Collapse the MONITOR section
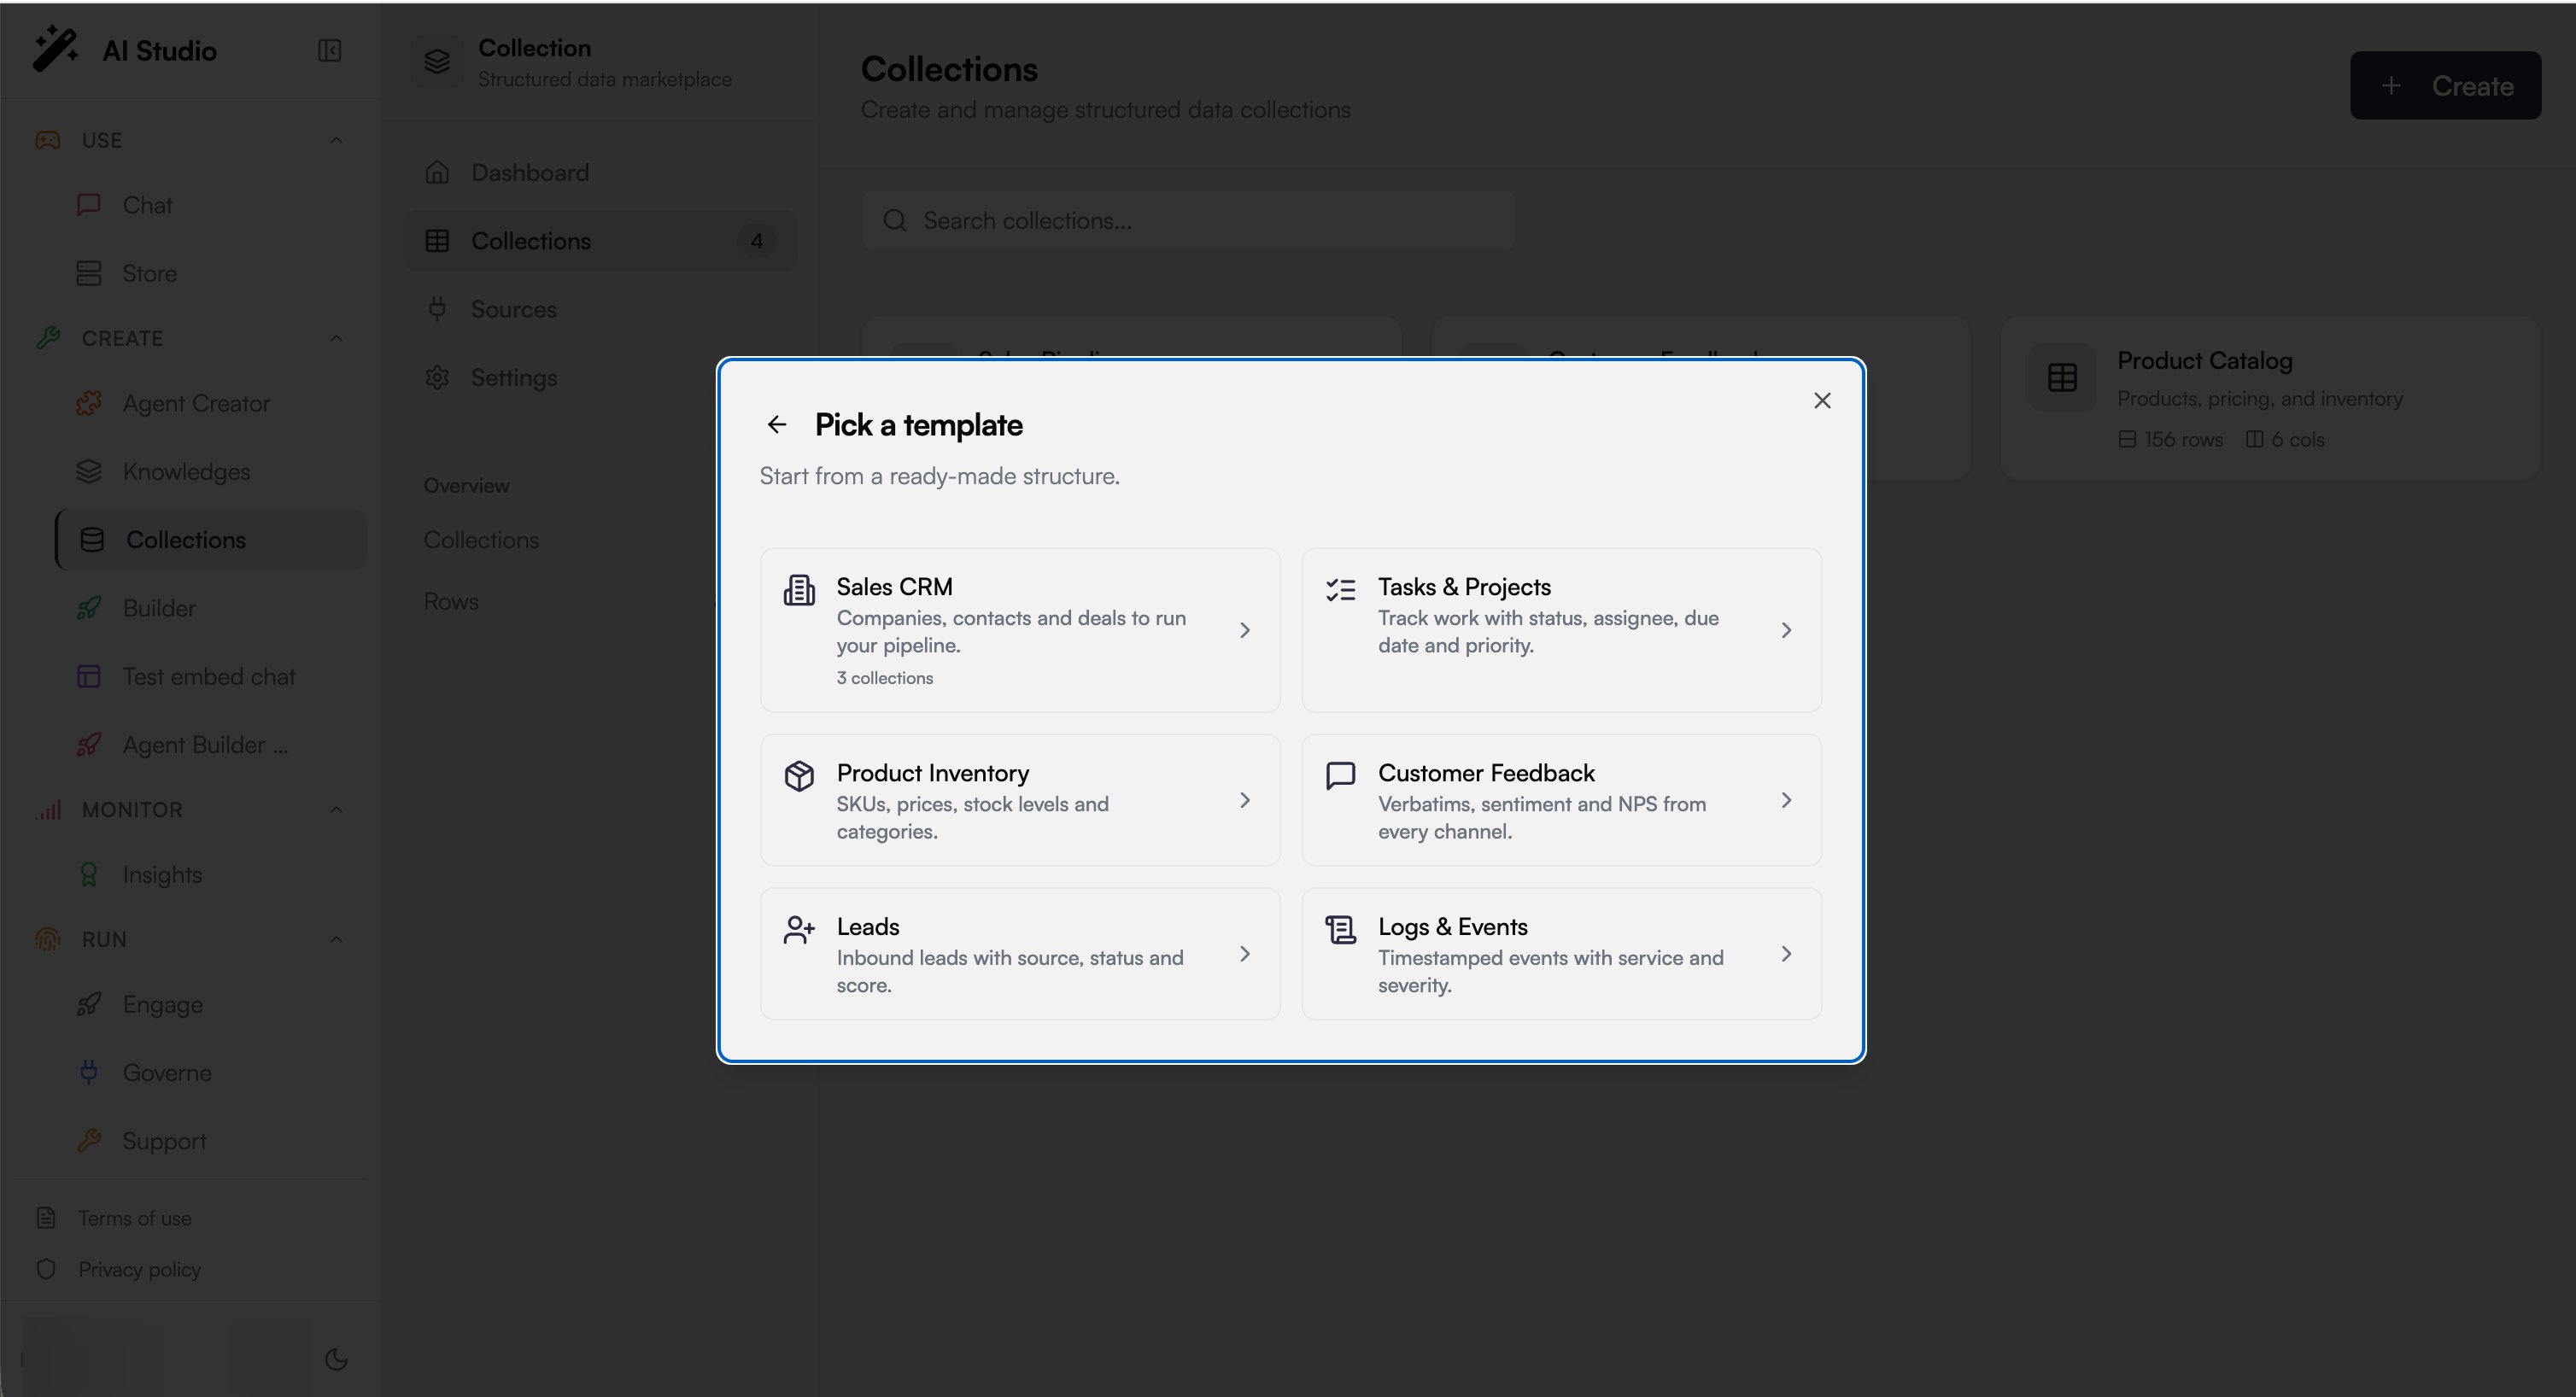2576x1397 pixels. point(337,810)
